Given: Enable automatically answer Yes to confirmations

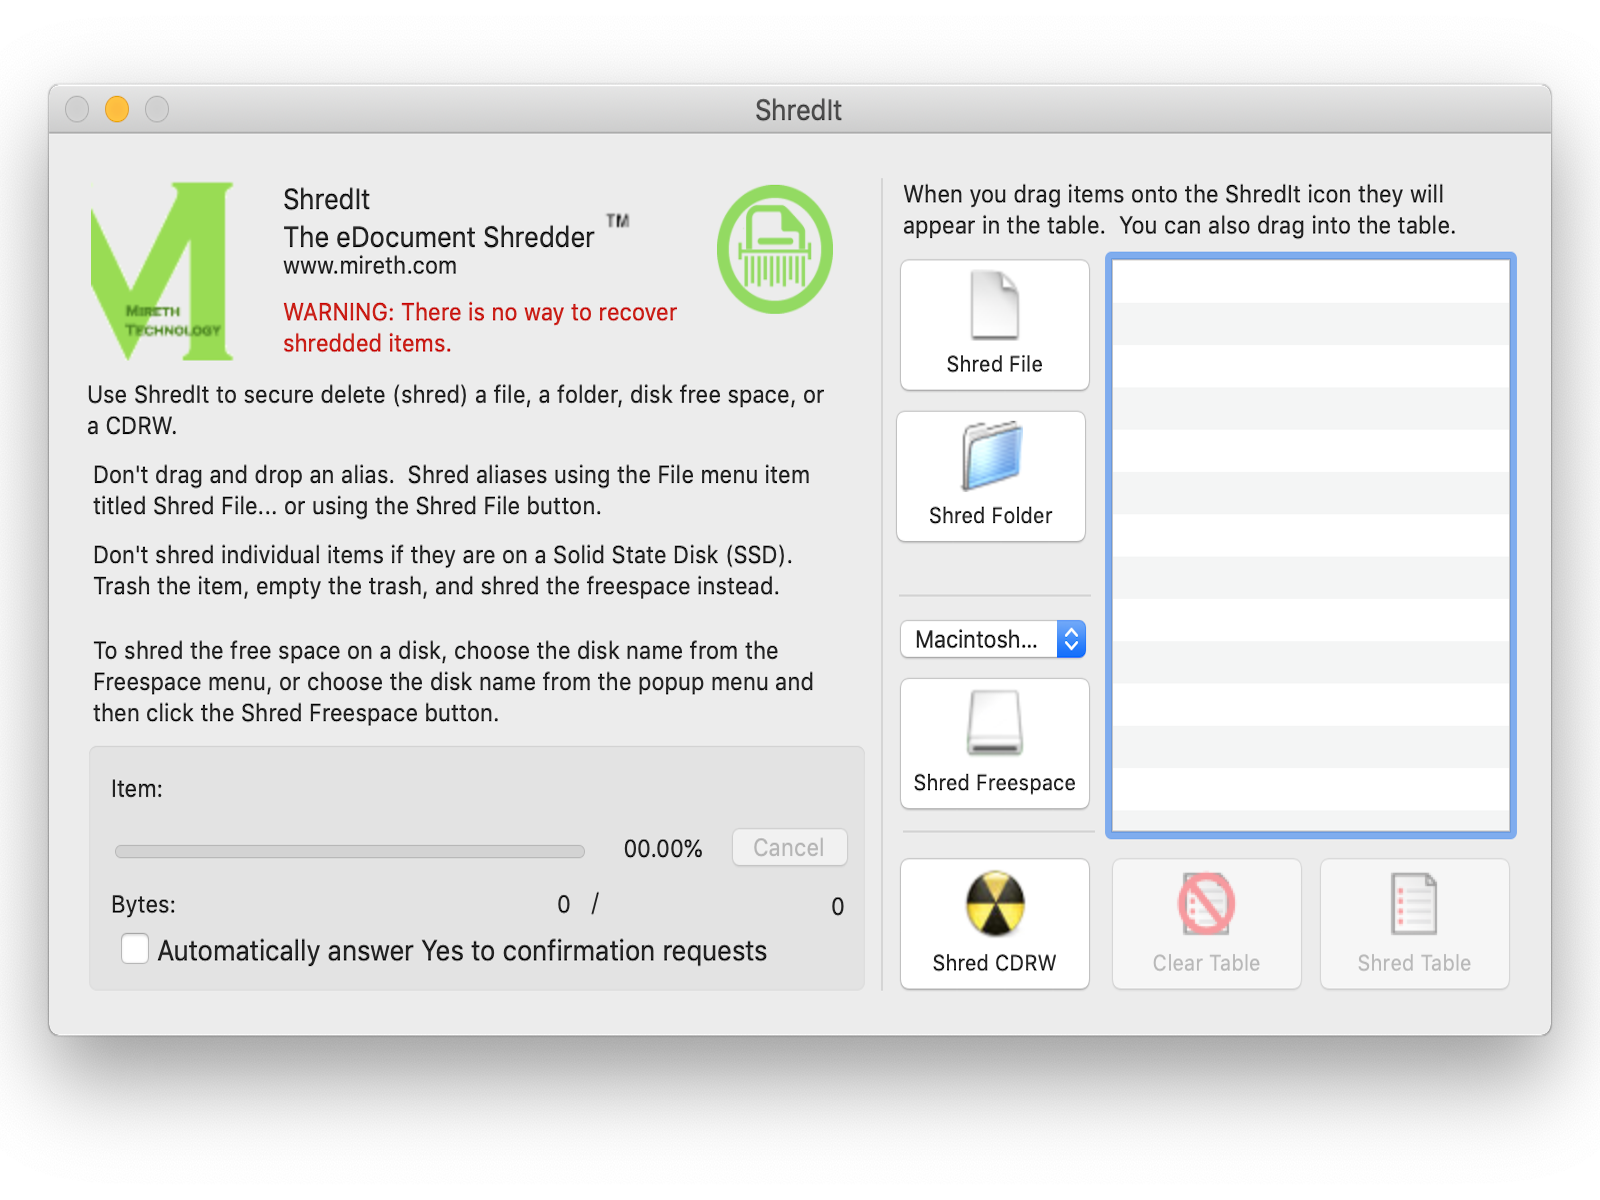Looking at the screenshot, I should [x=135, y=949].
